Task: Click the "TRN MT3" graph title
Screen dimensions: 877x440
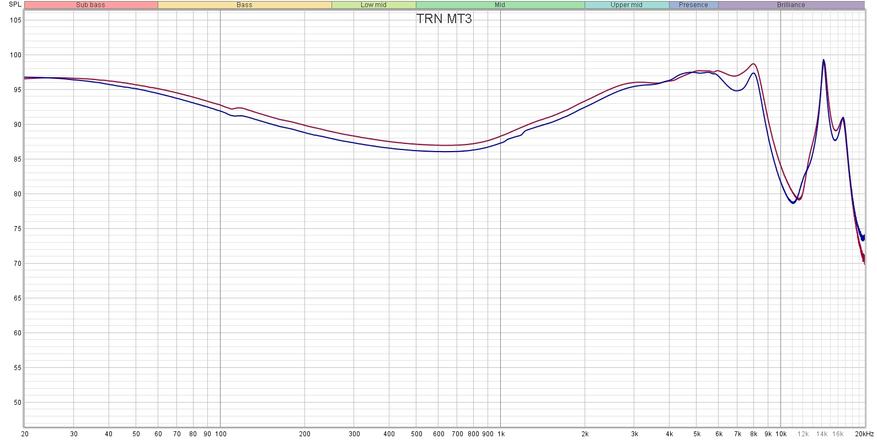Action: [445, 18]
